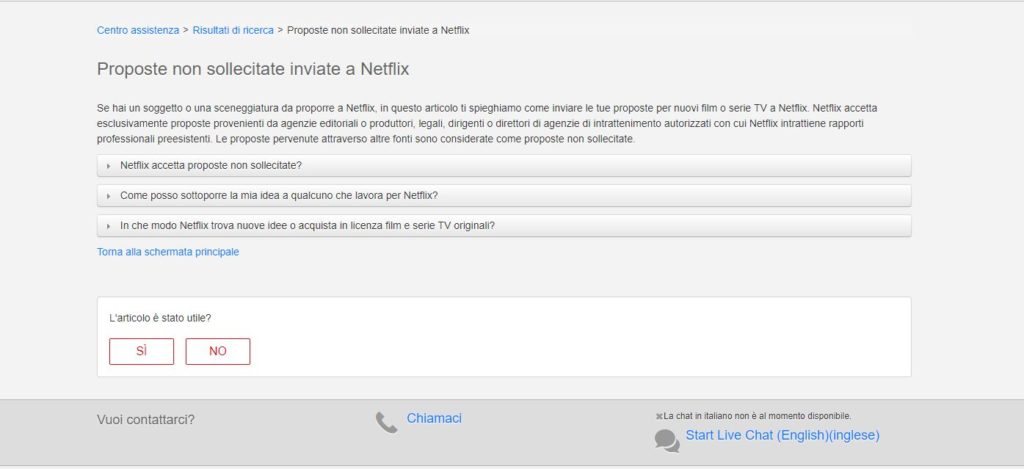Click the NO feedback button
The height and width of the screenshot is (469, 1024).
pyautogui.click(x=217, y=351)
